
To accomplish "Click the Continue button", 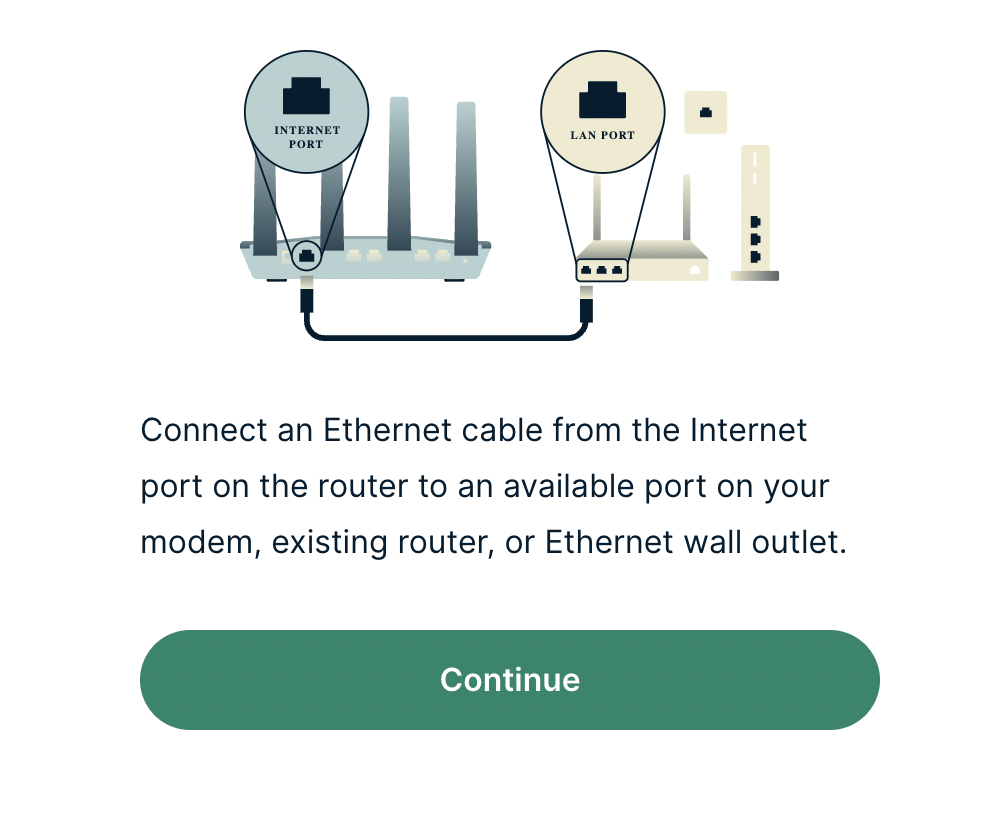I will click(x=510, y=680).
